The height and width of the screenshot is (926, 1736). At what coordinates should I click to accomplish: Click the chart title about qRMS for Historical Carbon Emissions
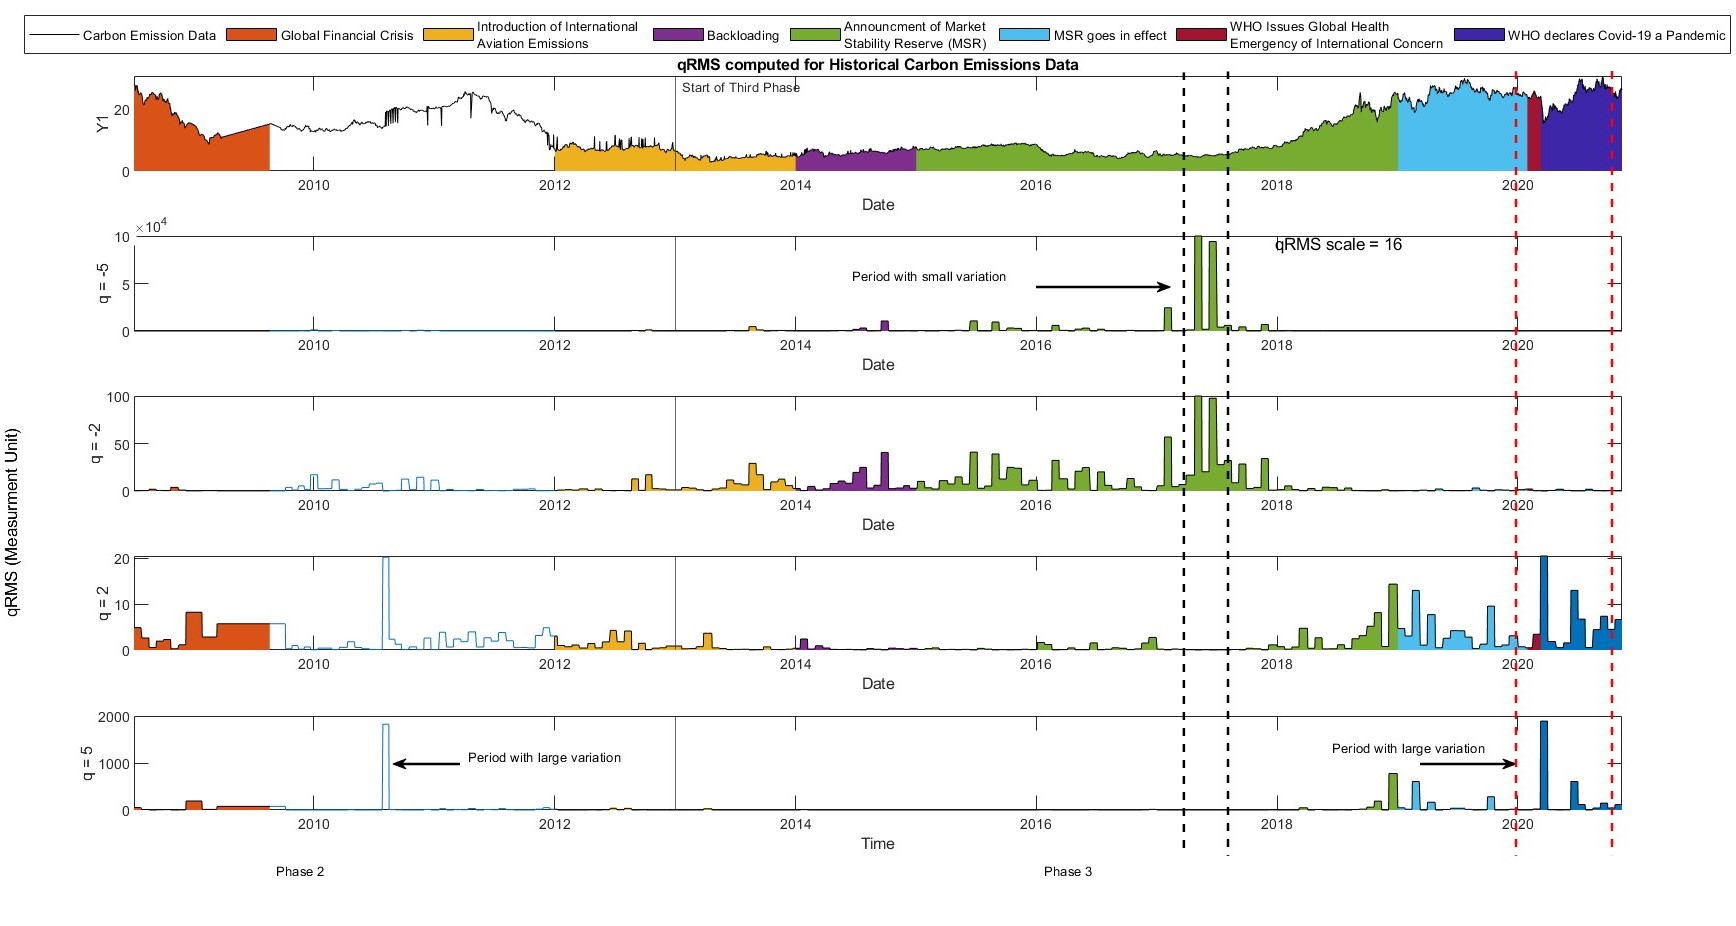click(x=877, y=65)
